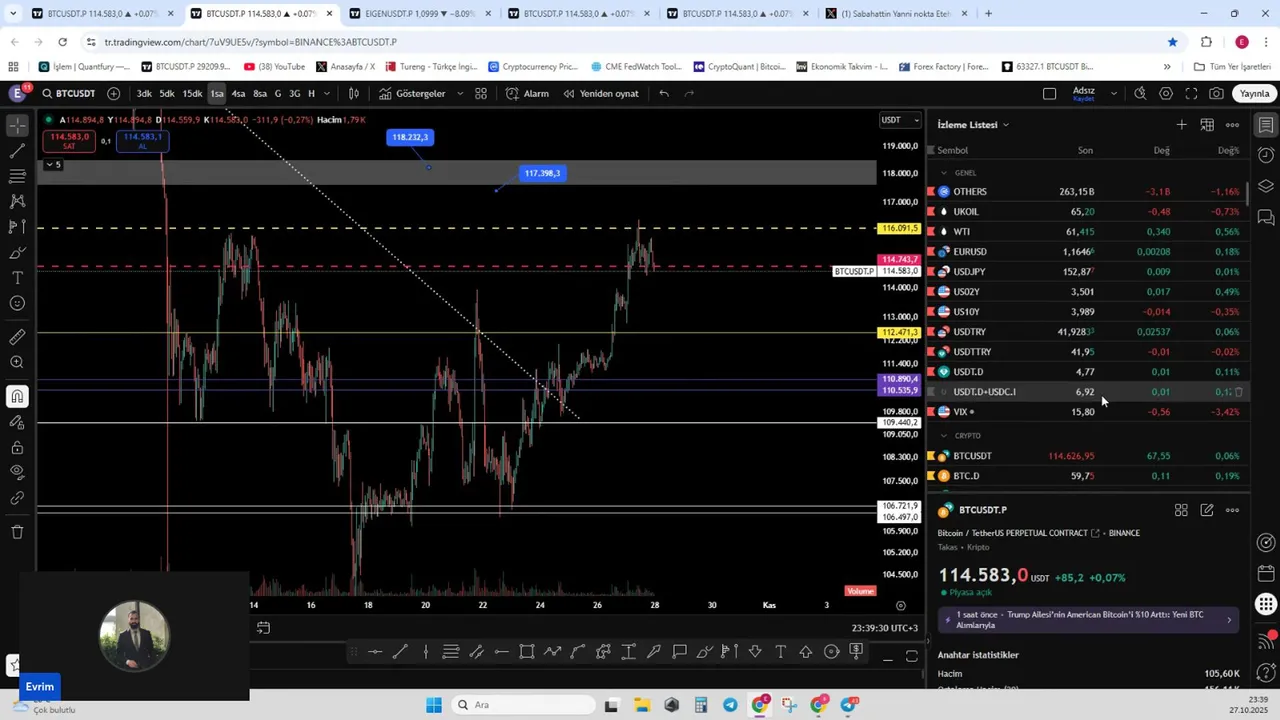Screen dimensions: 1280x720
Task: Select the crosshair cursor tool
Action: click(17, 126)
